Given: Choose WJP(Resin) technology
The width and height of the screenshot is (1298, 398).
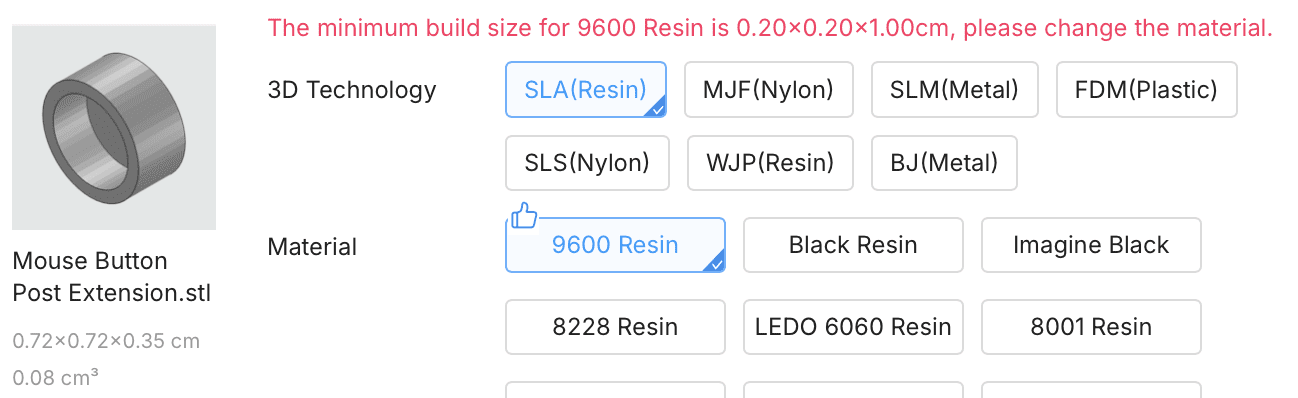Looking at the screenshot, I should [x=770, y=163].
